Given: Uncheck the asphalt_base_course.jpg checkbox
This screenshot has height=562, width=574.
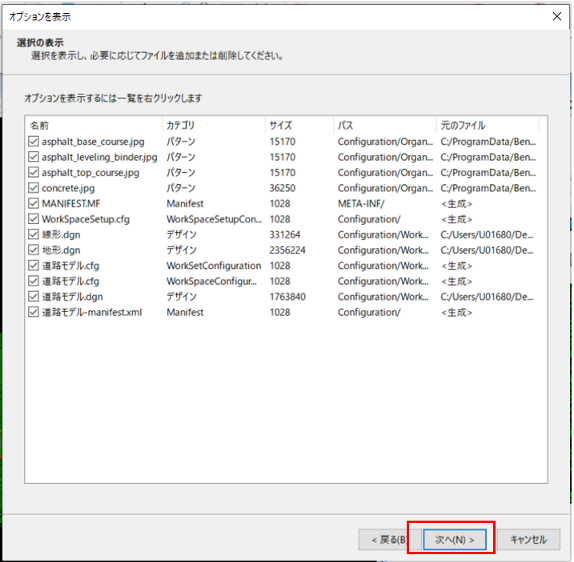Looking at the screenshot, I should (x=33, y=141).
